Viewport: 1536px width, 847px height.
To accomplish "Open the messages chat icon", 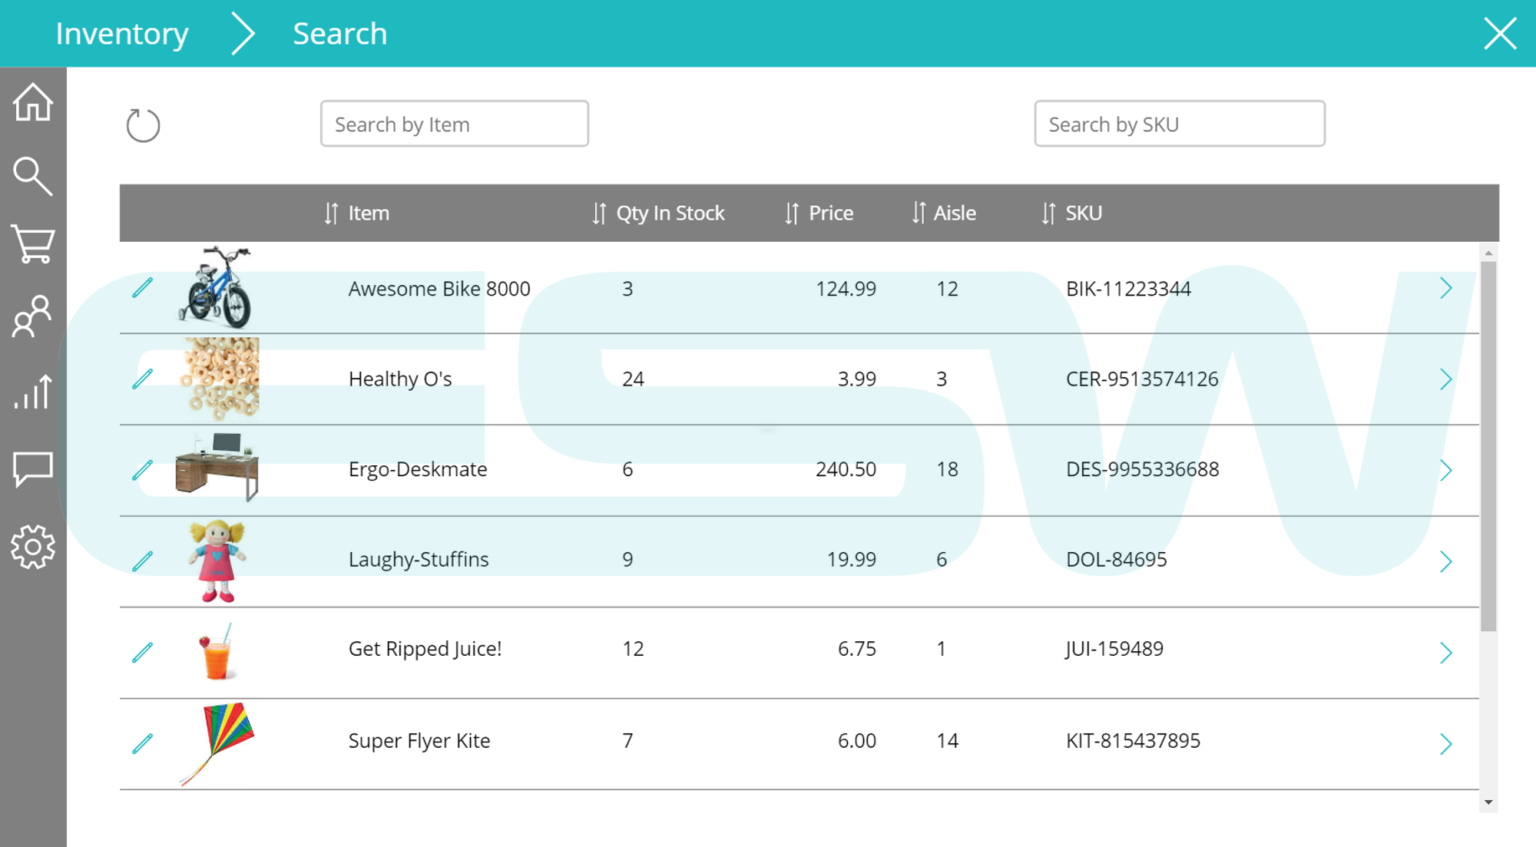I will pos(33,468).
